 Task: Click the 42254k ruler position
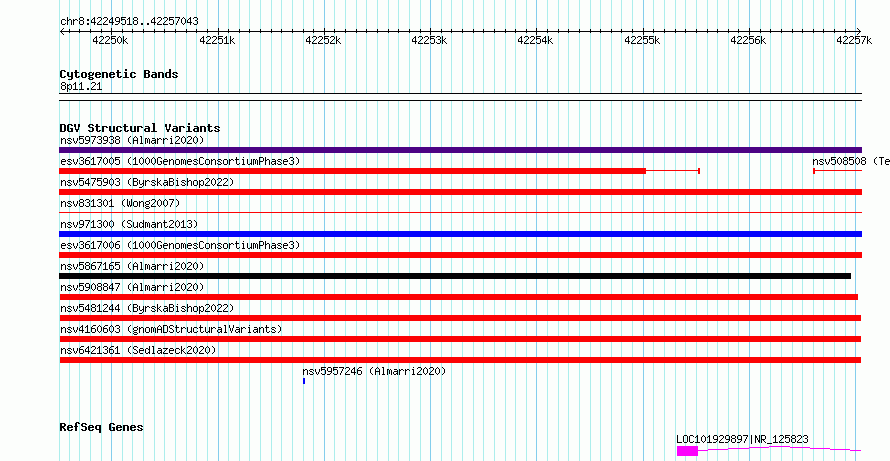(536, 40)
